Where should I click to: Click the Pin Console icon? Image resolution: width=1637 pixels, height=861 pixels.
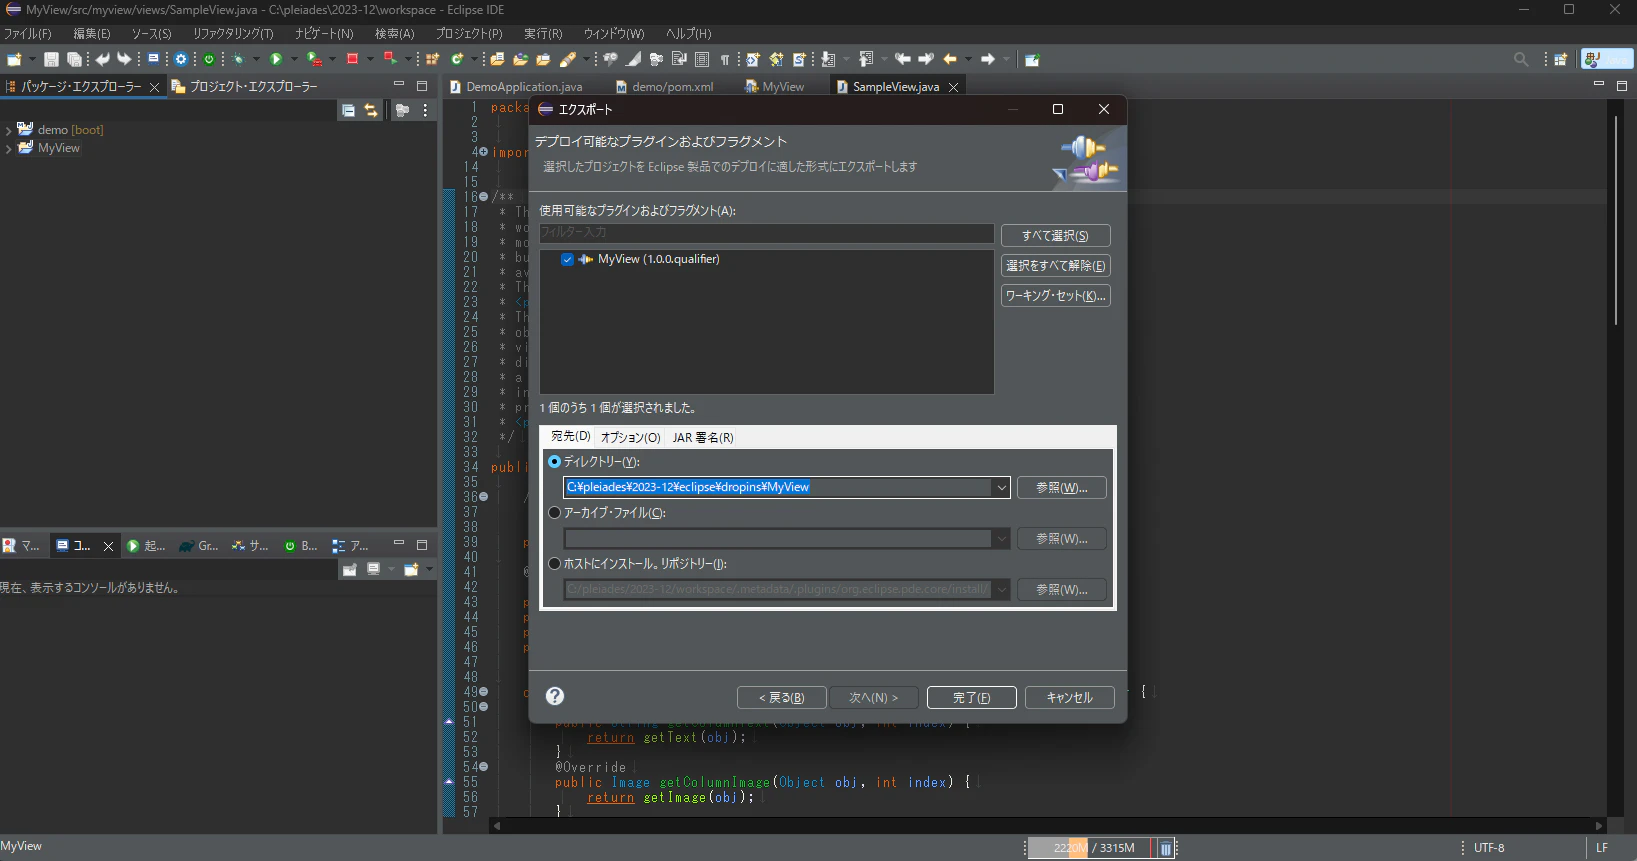[350, 570]
